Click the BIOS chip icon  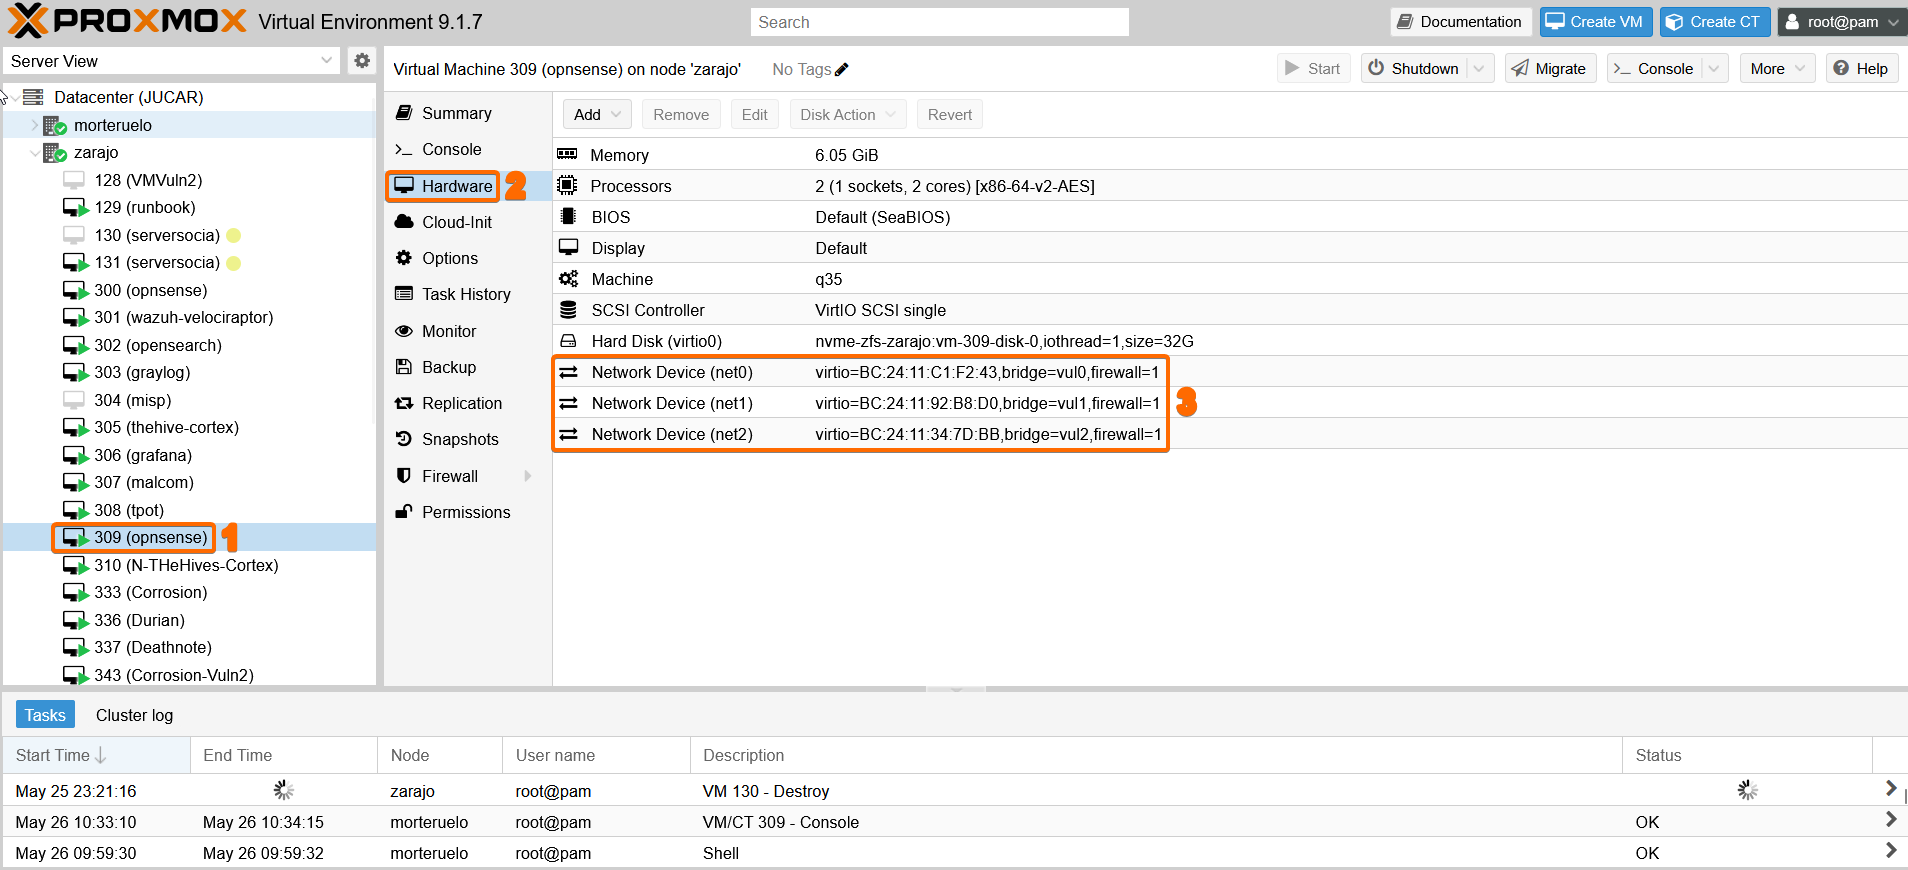click(x=568, y=217)
